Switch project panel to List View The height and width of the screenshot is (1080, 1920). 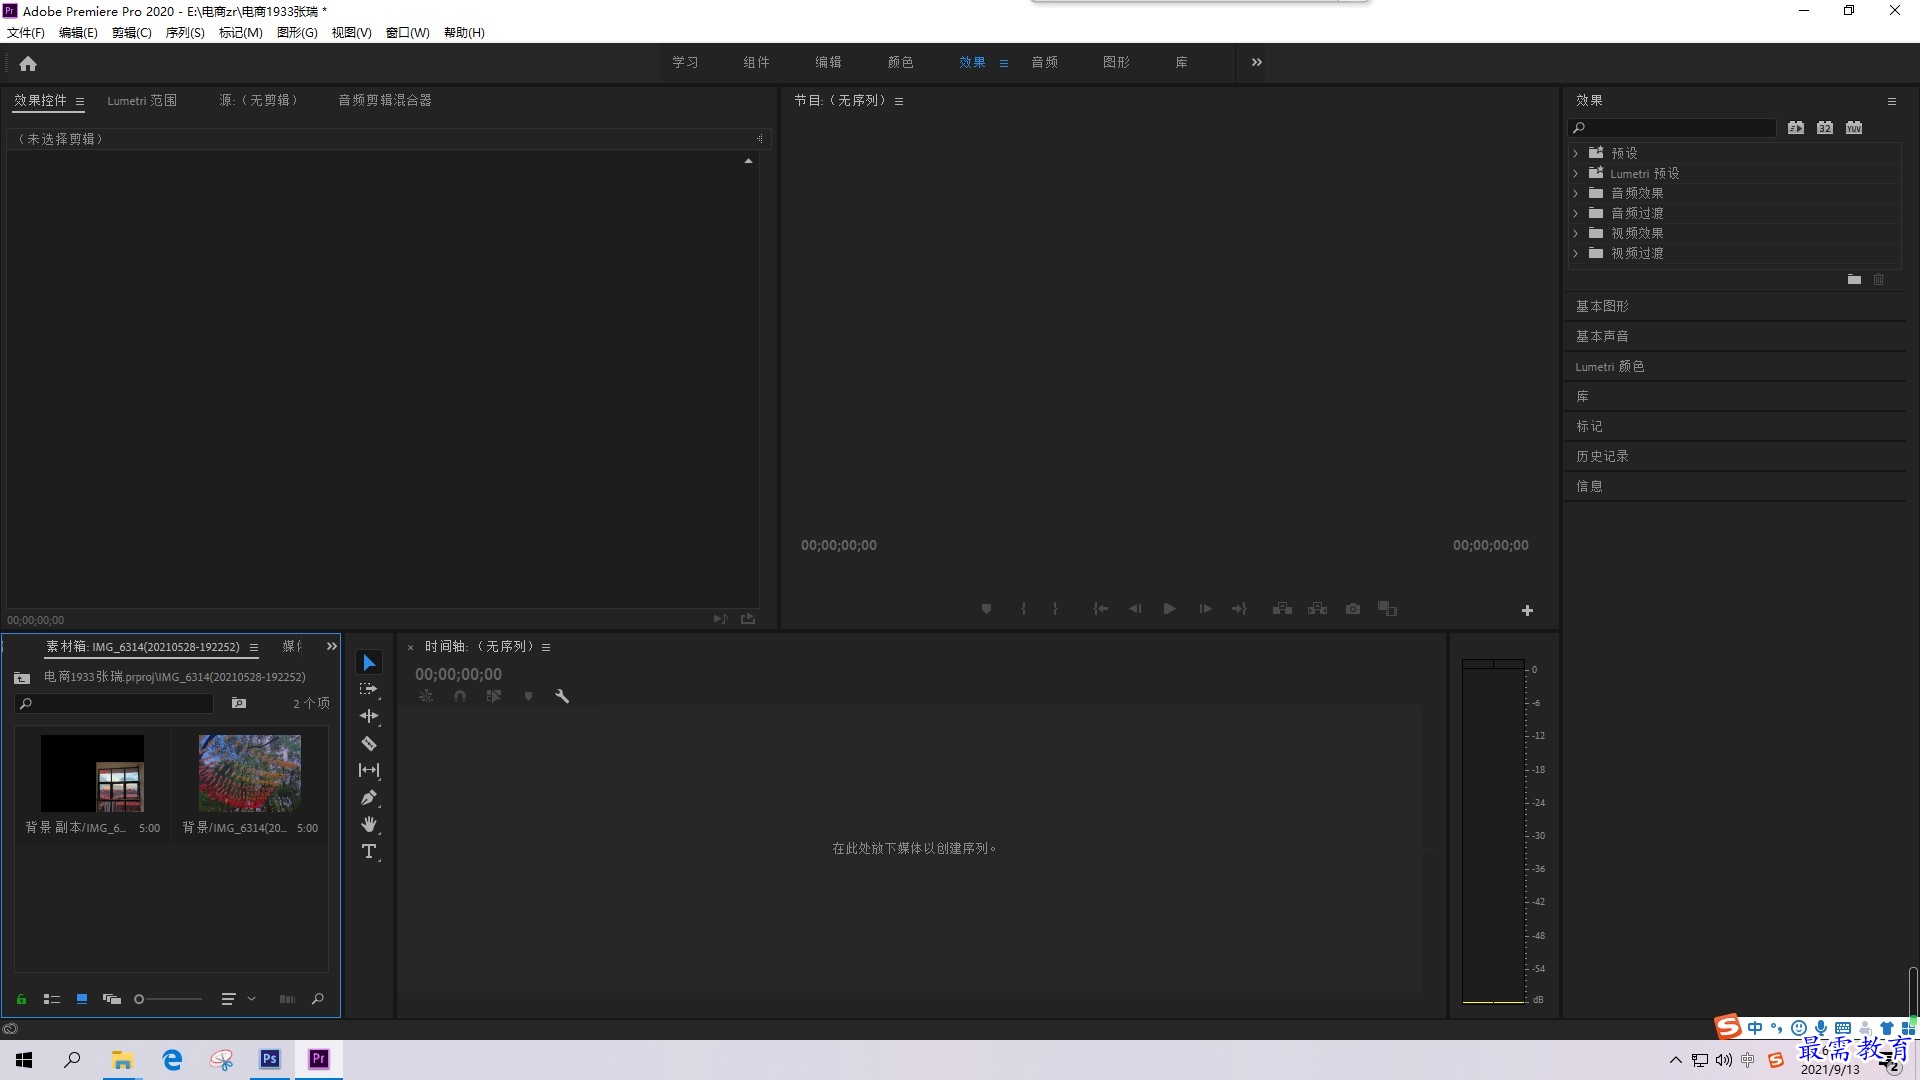pos(52,999)
